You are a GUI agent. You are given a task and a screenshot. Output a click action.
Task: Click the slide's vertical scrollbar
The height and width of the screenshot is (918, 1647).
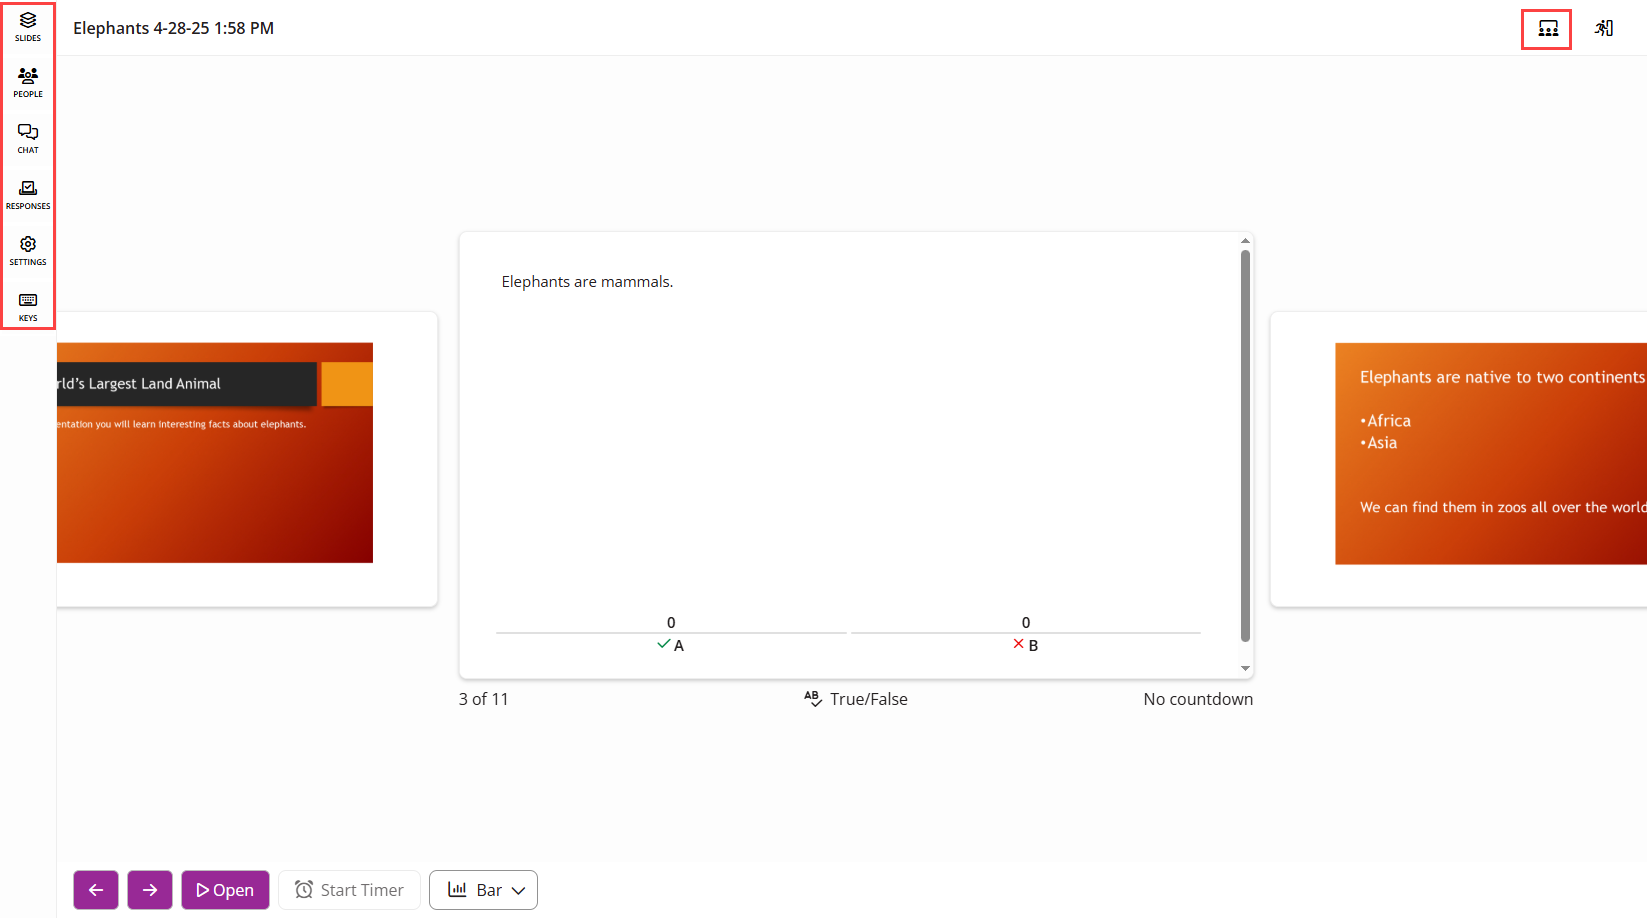[x=1245, y=446]
